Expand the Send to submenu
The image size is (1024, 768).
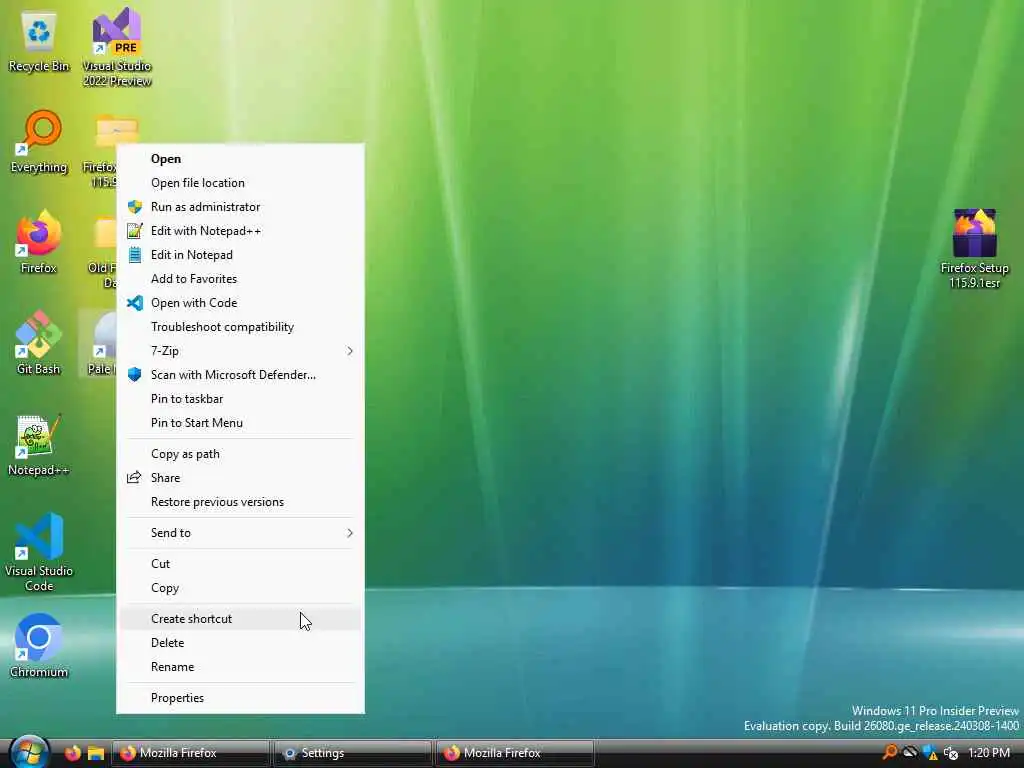coord(240,533)
